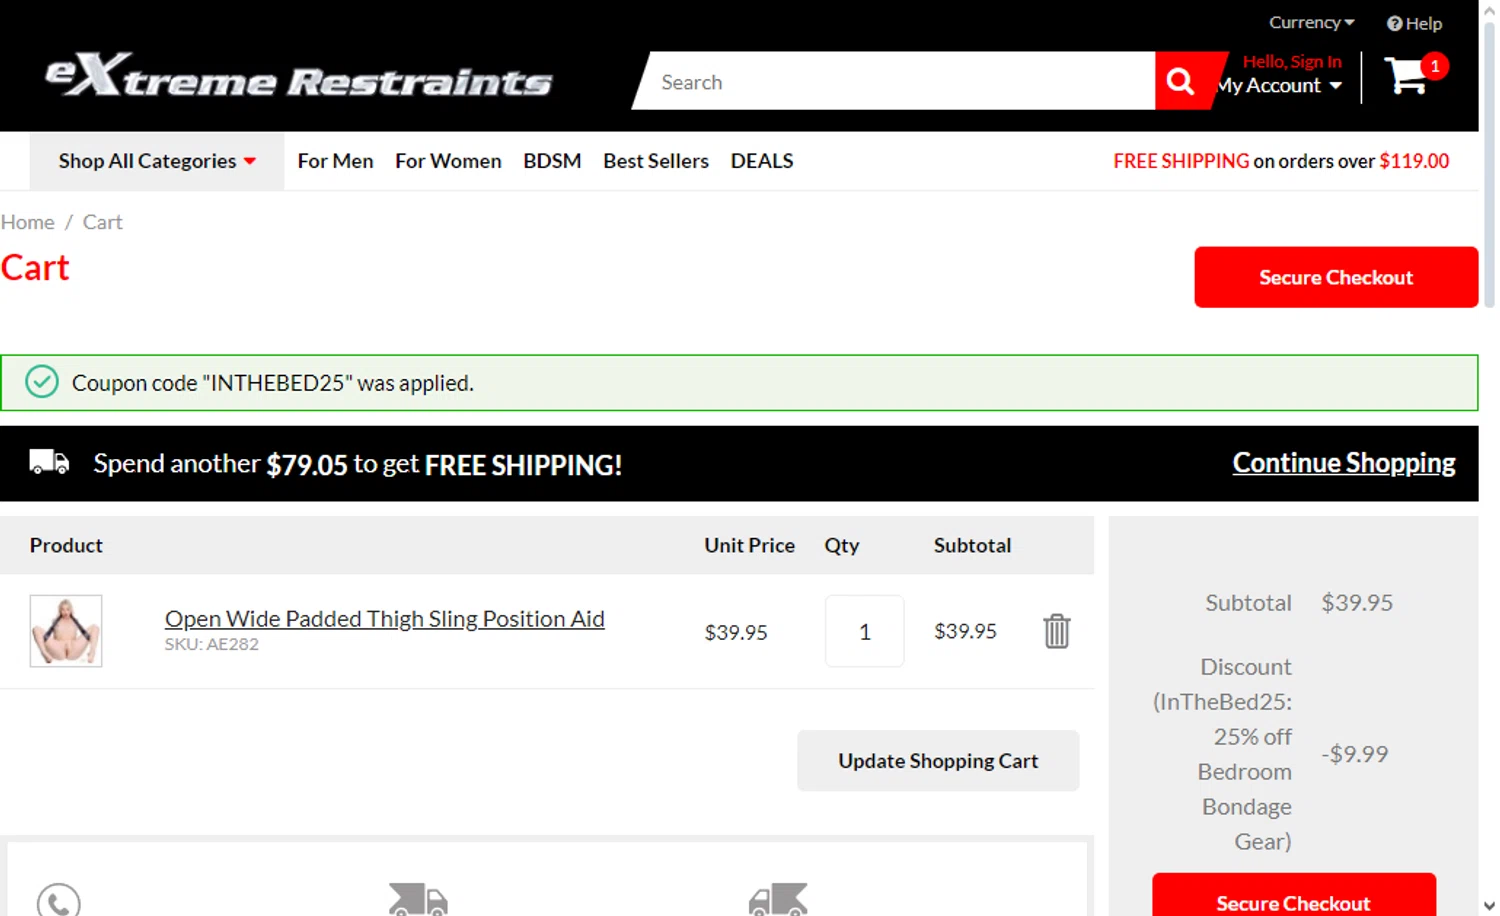
Task: Click the Home breadcrumb link
Action: pos(28,222)
